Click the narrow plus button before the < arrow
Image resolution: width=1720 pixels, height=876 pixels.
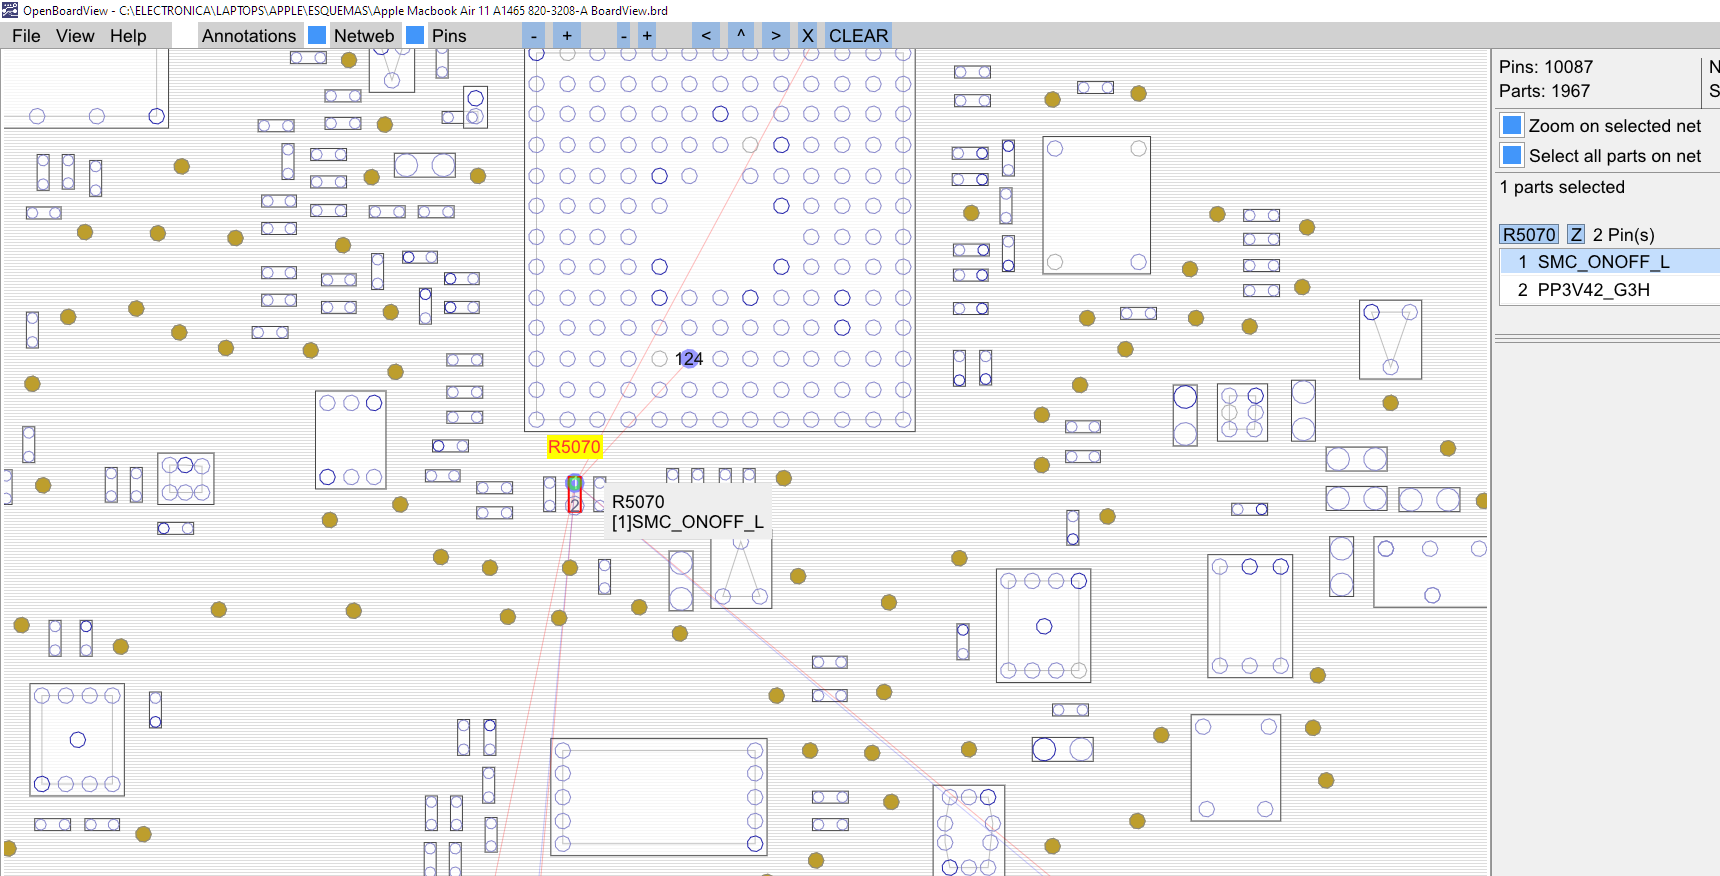click(647, 36)
